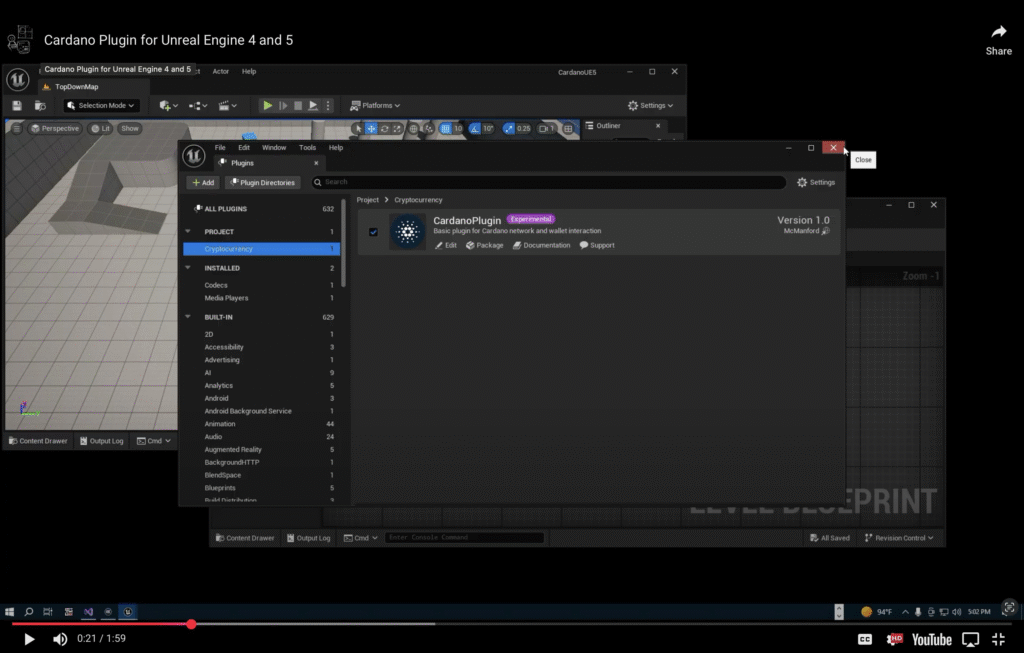Open the Edit menu in the Plugins window
Viewport: 1024px width, 653px height.
(x=244, y=148)
